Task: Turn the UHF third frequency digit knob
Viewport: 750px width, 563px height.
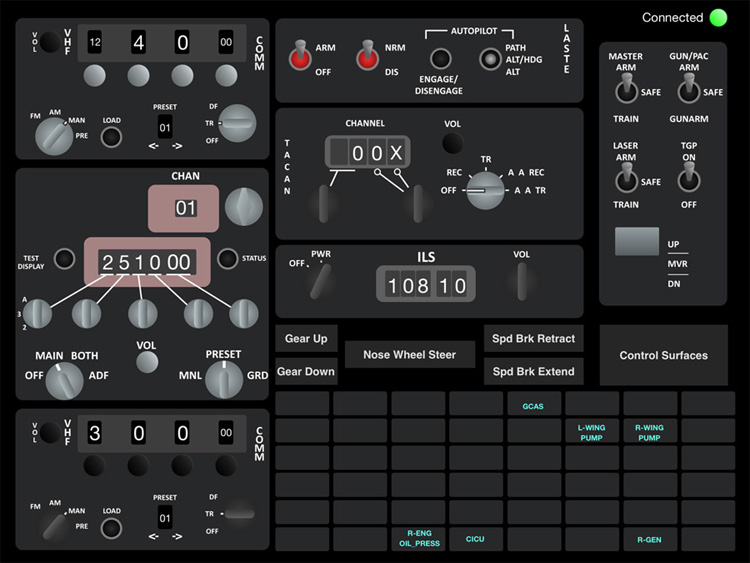Action: [143, 314]
